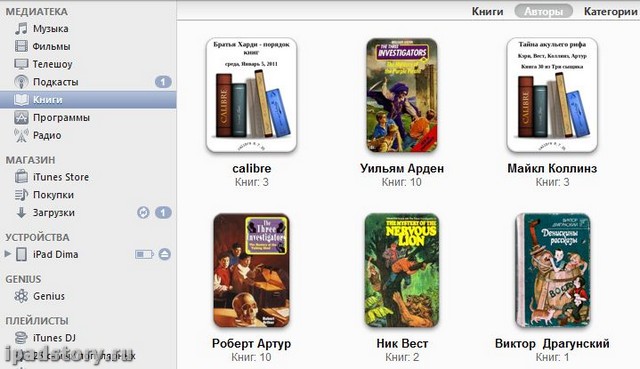Select the Книги book icon
This screenshot has width=640, height=369.
[21, 100]
